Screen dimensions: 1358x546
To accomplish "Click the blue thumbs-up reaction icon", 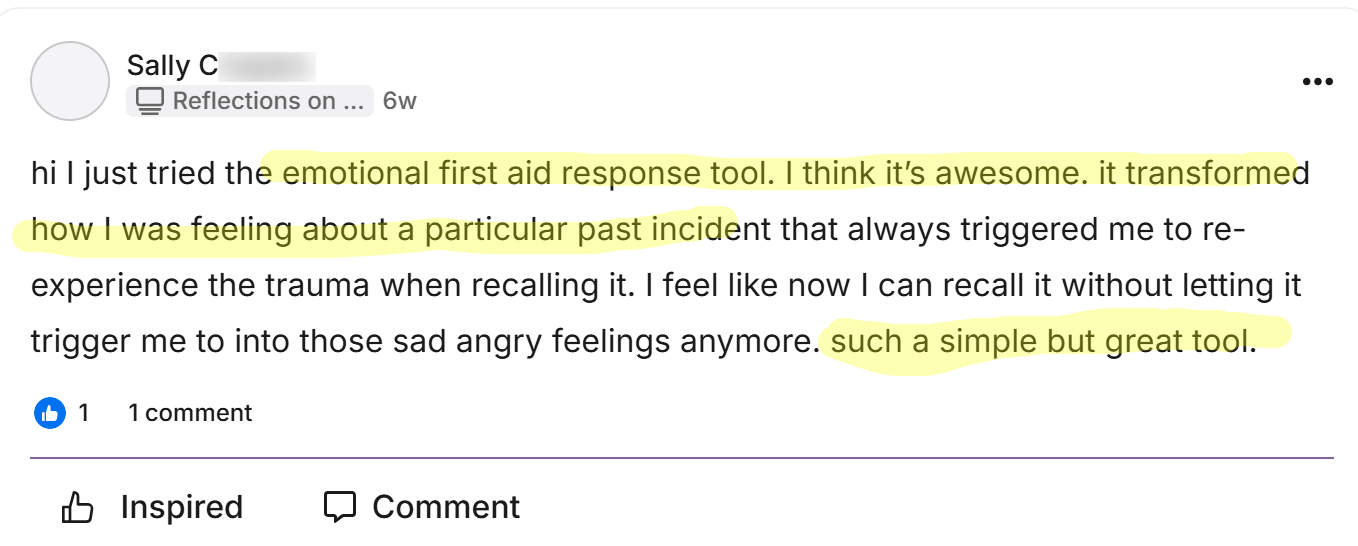I will [50, 412].
